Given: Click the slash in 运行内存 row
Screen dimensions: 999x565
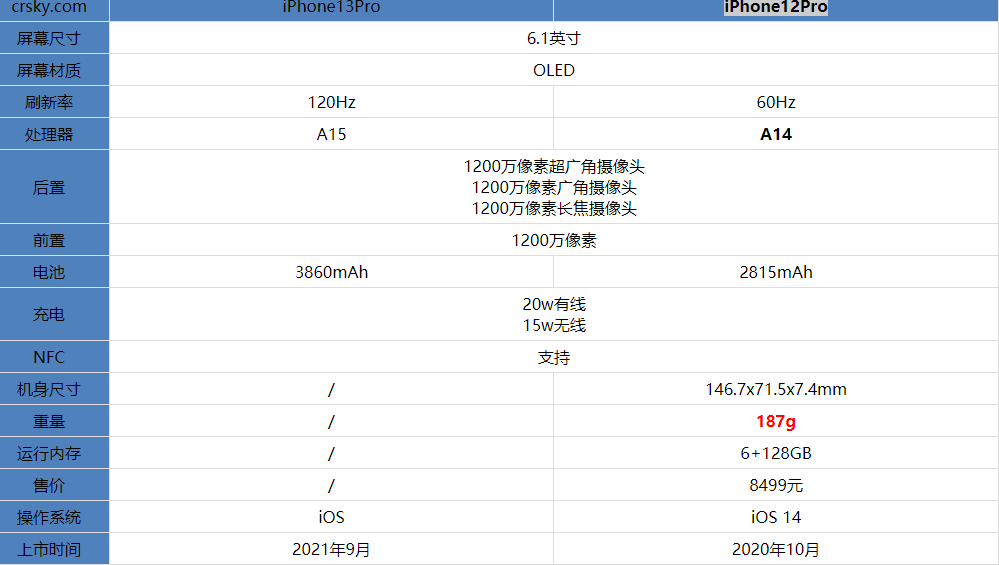Looking at the screenshot, I should tap(331, 454).
